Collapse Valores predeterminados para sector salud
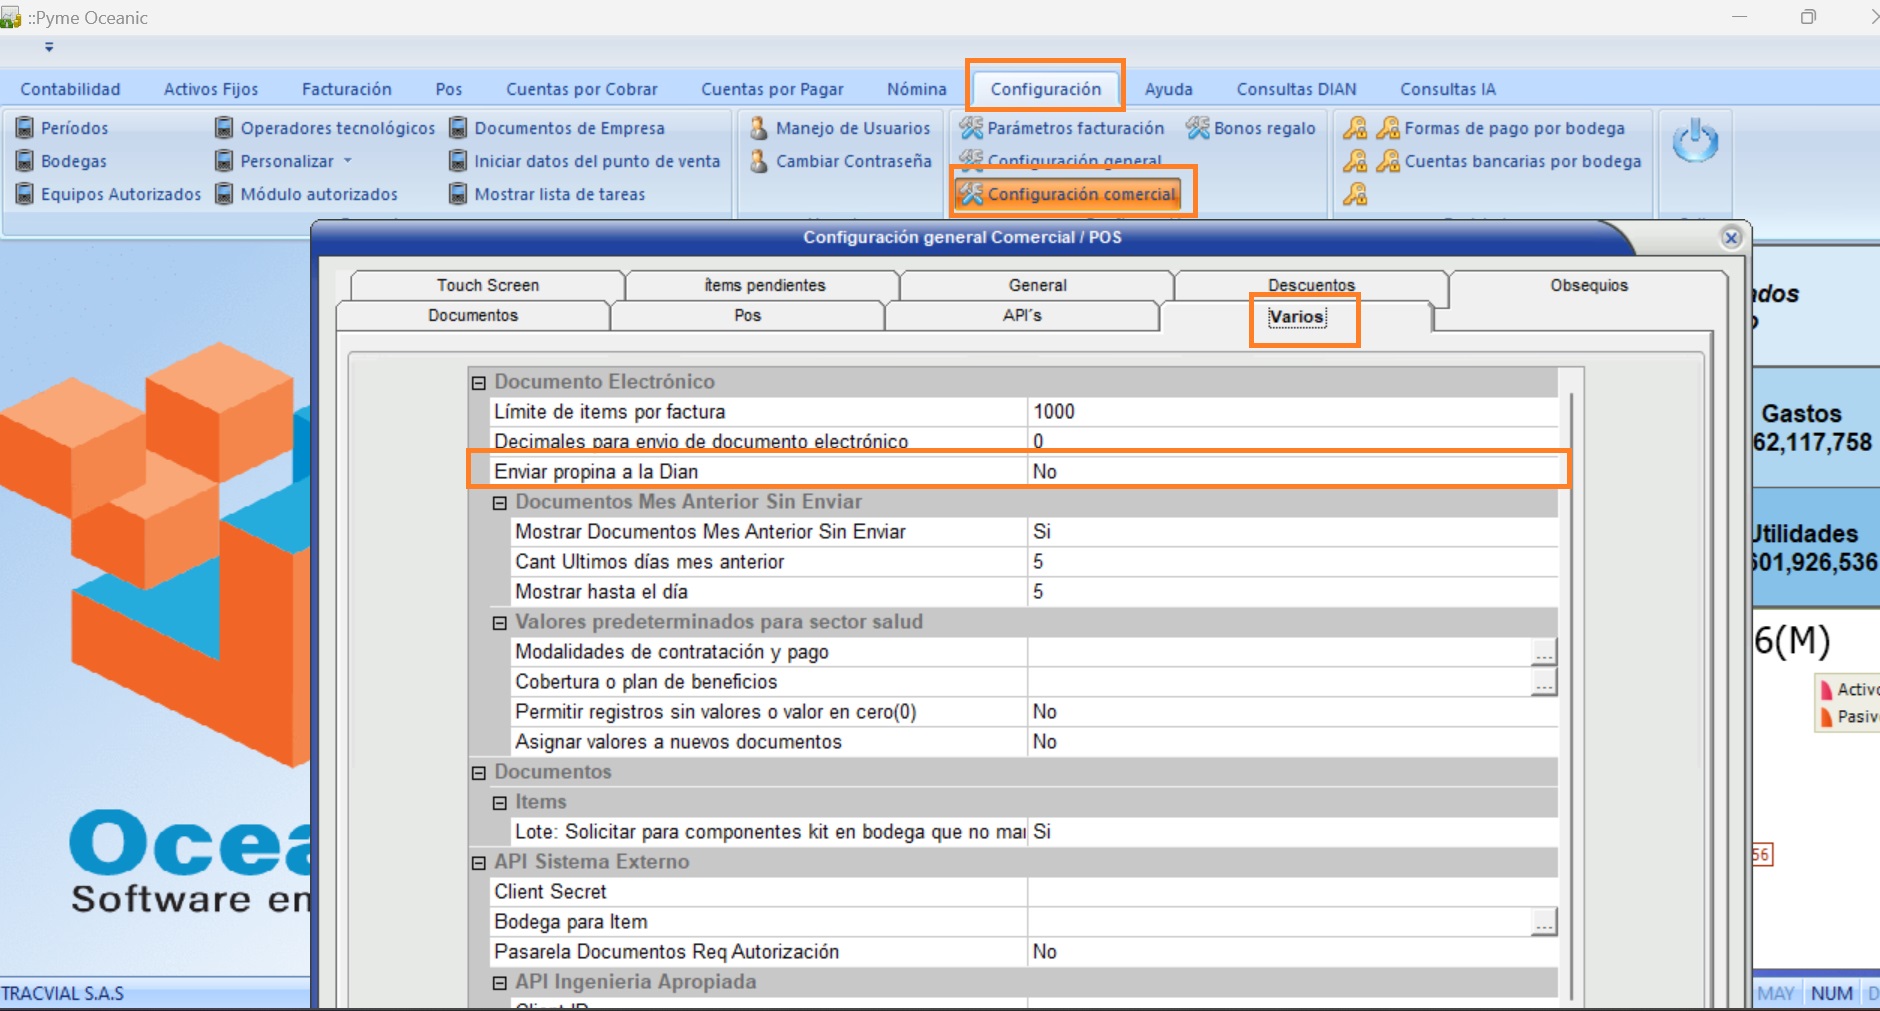 tap(500, 623)
